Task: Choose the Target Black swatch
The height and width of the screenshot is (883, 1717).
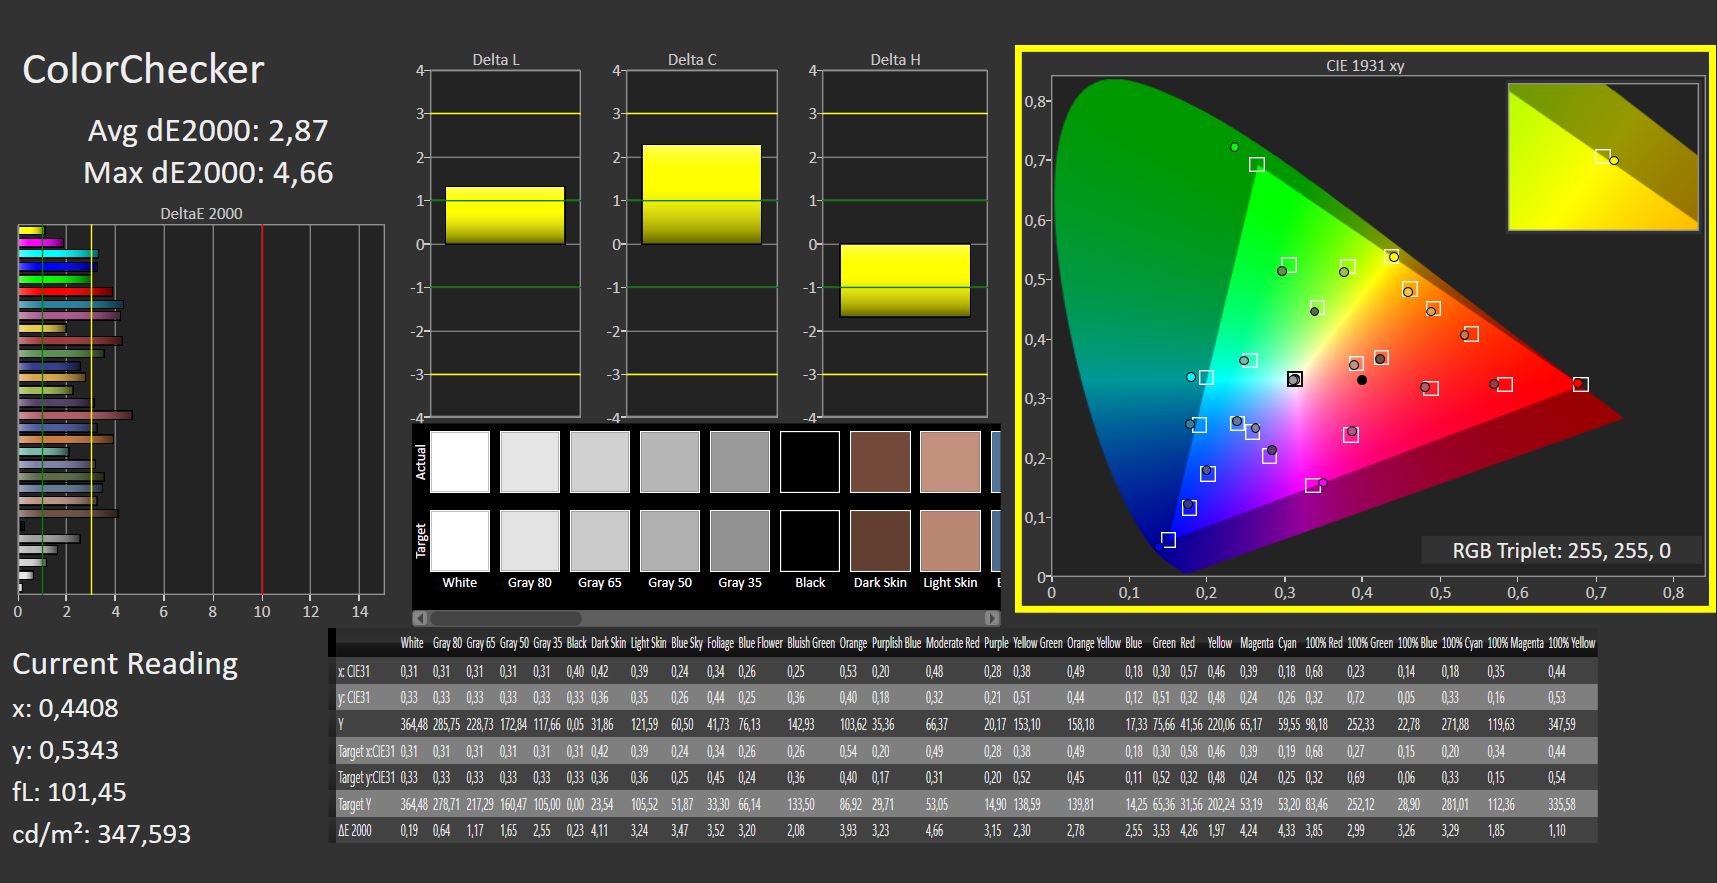Action: (810, 541)
